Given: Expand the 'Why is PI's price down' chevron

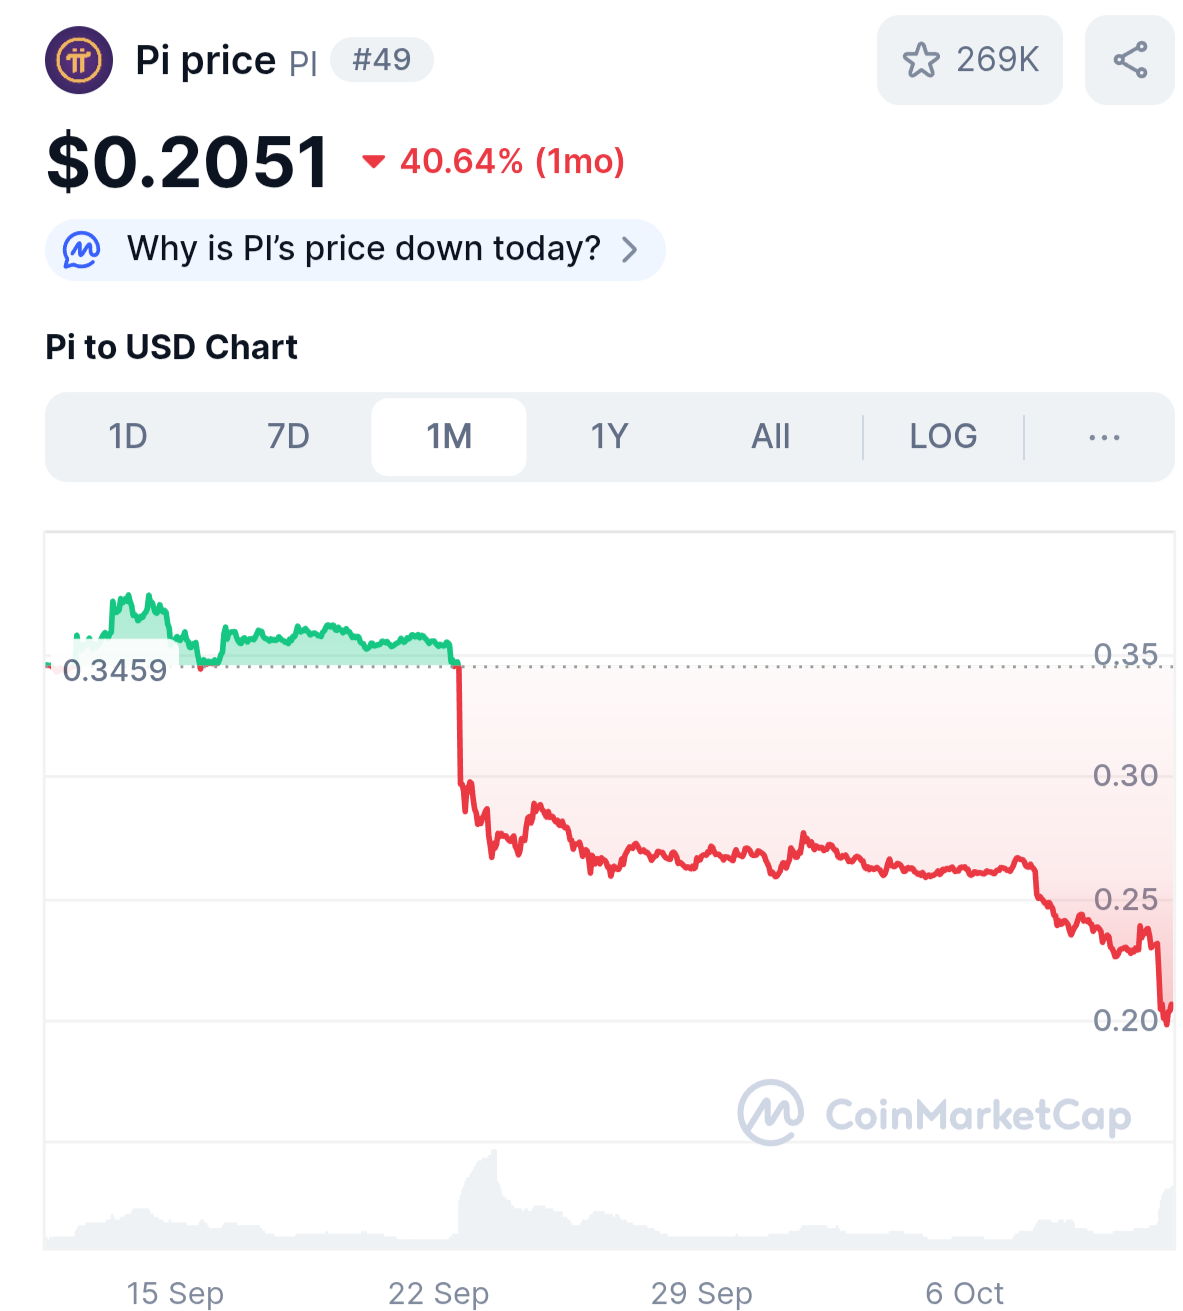Looking at the screenshot, I should [x=629, y=249].
